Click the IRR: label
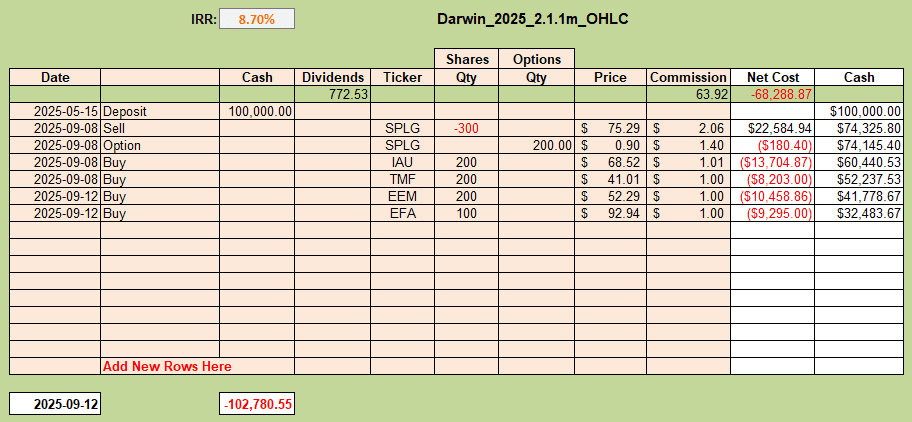 click(x=204, y=19)
